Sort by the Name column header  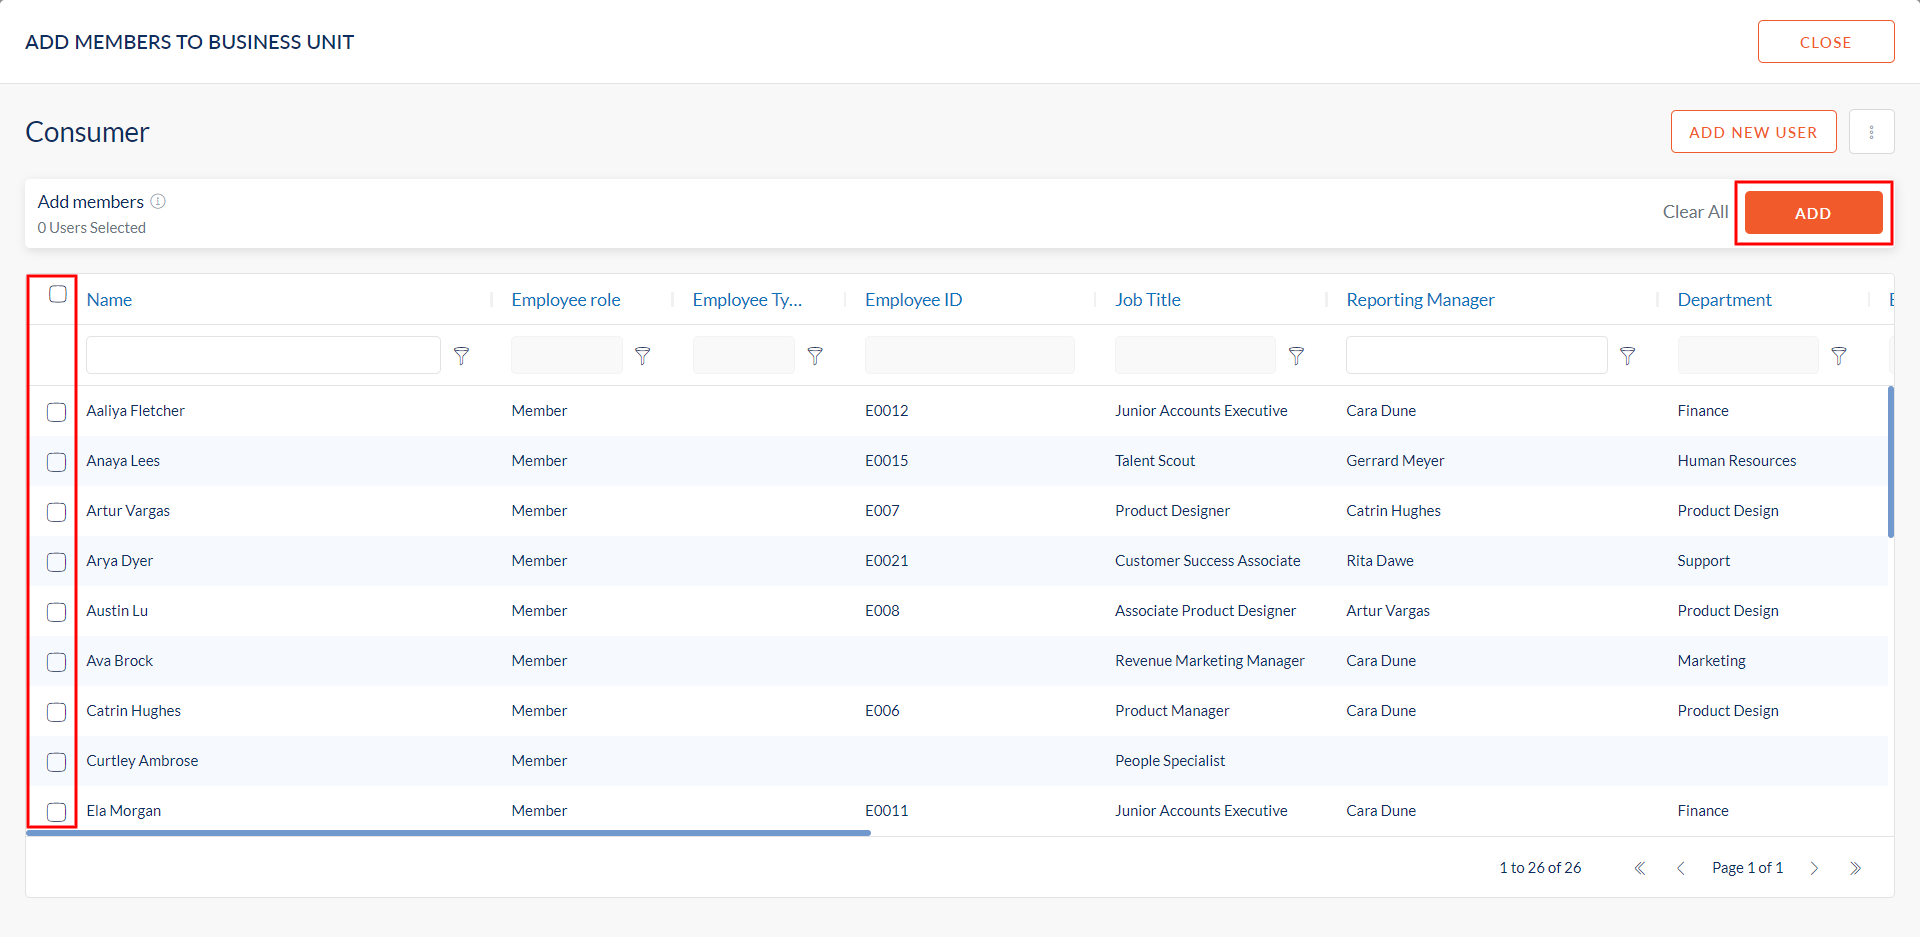[109, 299]
